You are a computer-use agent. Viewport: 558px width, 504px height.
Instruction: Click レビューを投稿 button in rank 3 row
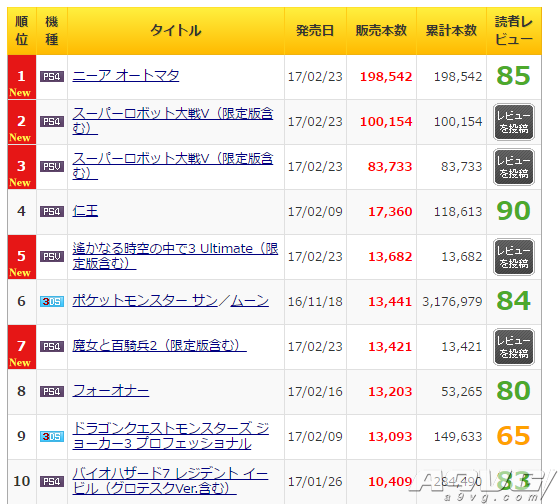point(514,167)
